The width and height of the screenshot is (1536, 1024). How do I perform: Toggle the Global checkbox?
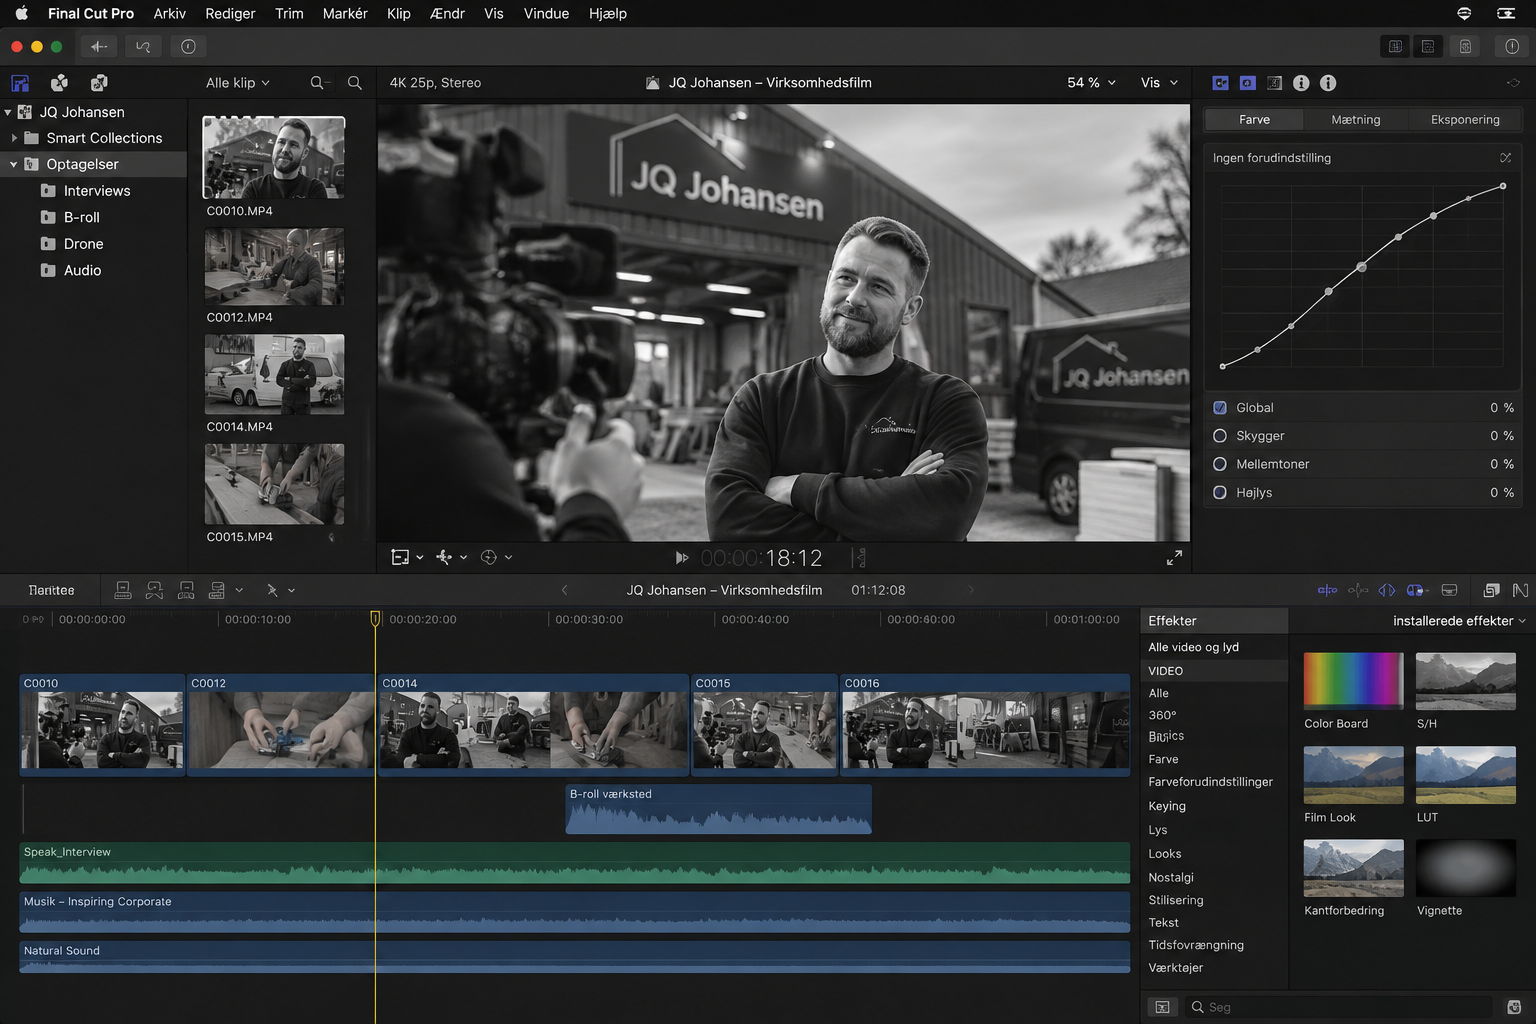[1220, 408]
